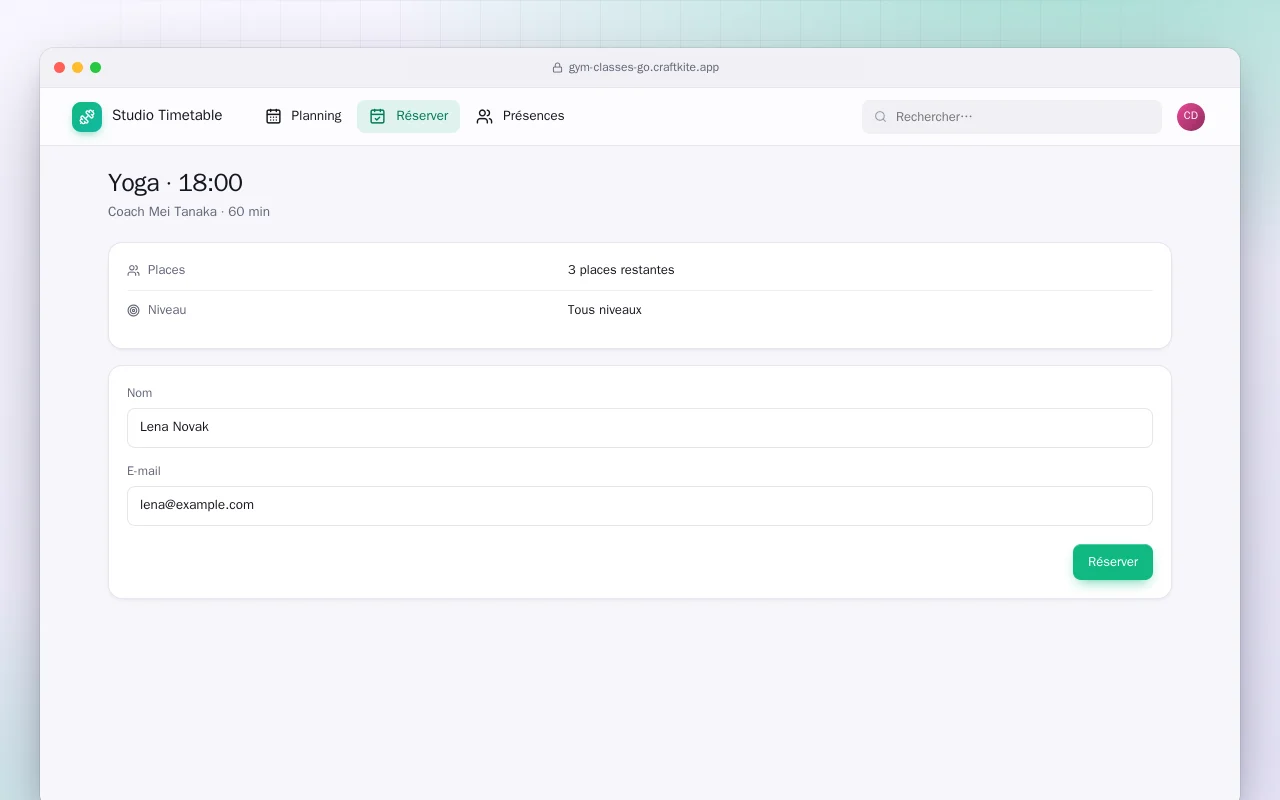This screenshot has width=1280, height=800.
Task: Open the Planning tab
Action: [x=303, y=116]
